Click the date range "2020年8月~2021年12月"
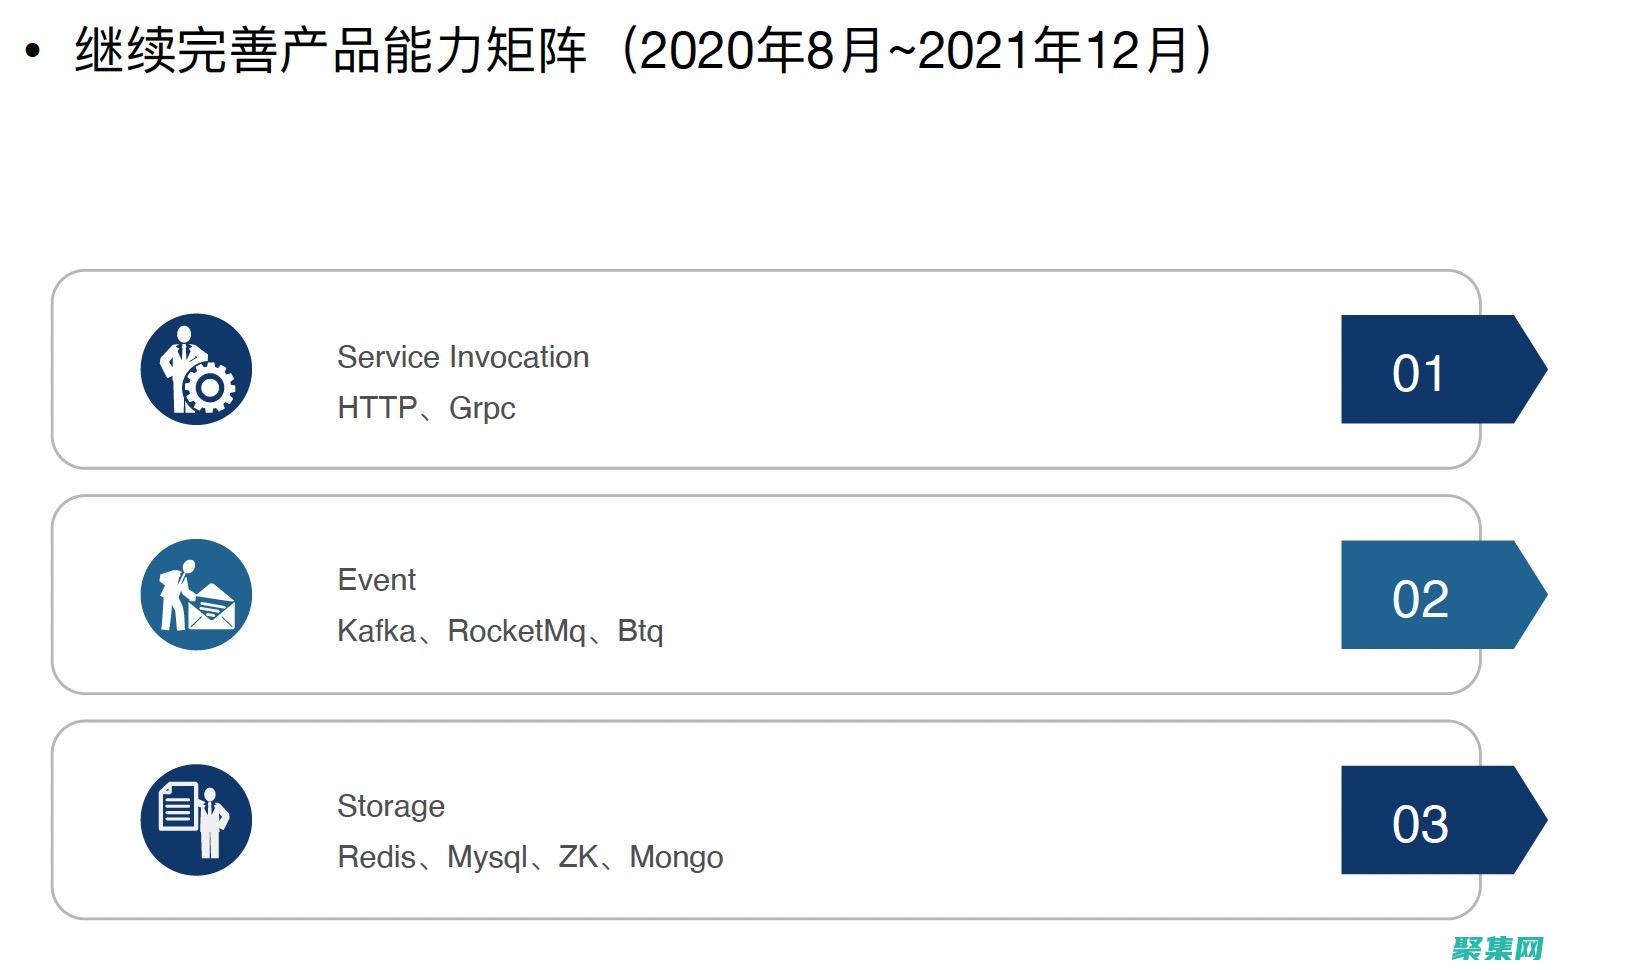This screenshot has width=1632, height=970. click(x=915, y=50)
